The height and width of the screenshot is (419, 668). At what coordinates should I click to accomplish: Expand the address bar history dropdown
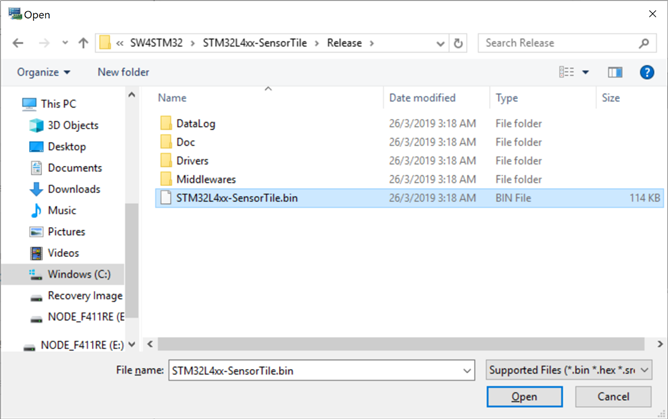[441, 43]
